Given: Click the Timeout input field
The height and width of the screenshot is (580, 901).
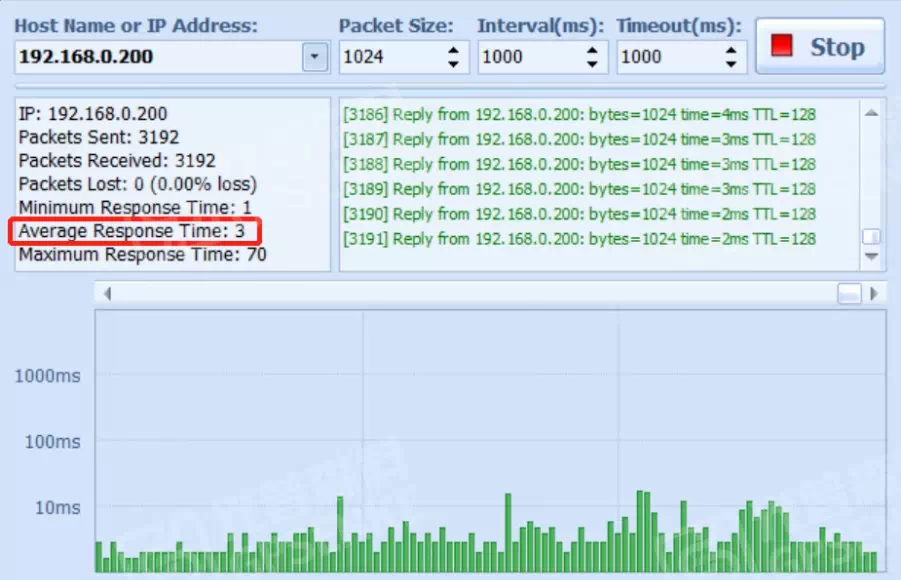Looking at the screenshot, I should 669,57.
